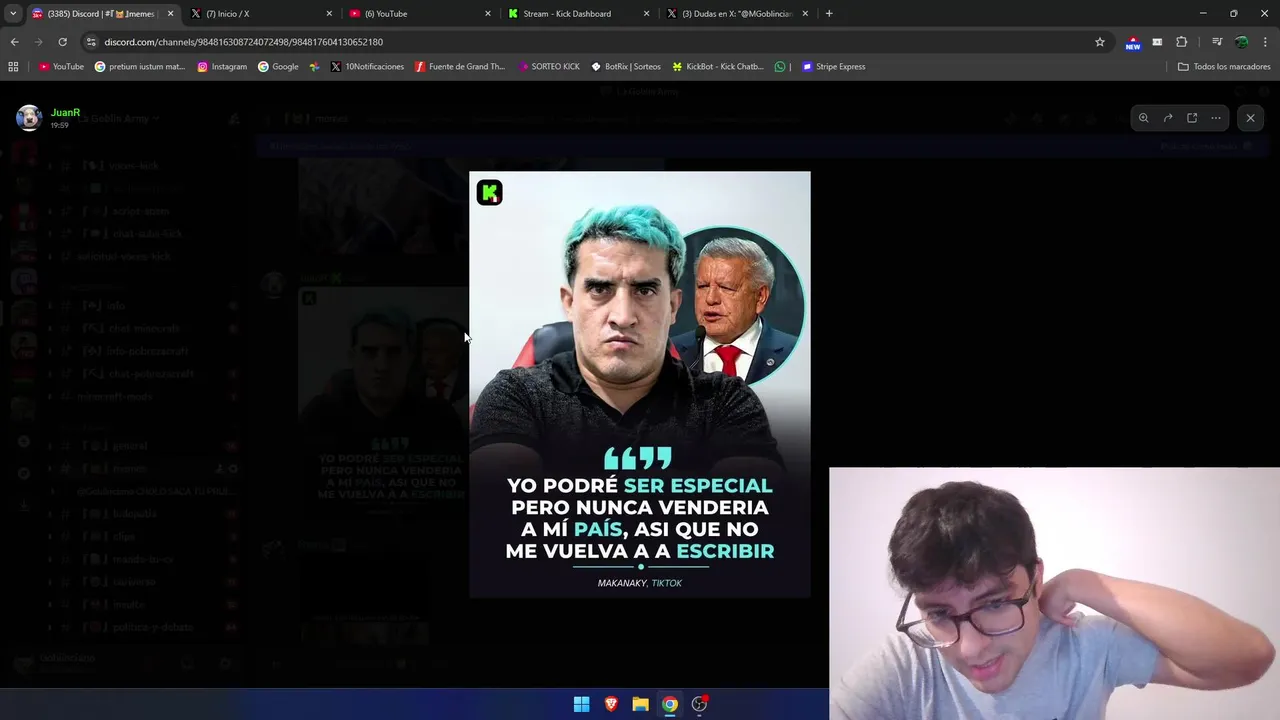This screenshot has width=1280, height=720.
Task: Open the KickBot - Kick Chatb... bookmark
Action: tap(718, 67)
